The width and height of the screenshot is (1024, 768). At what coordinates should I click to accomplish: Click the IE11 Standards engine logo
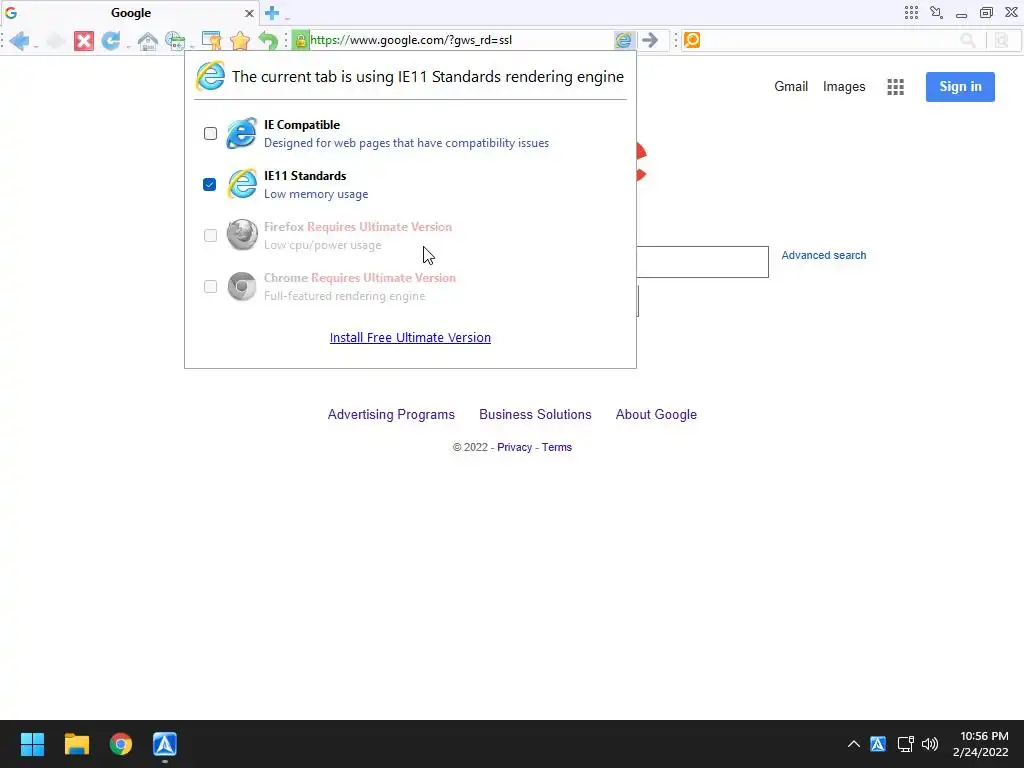click(x=242, y=184)
